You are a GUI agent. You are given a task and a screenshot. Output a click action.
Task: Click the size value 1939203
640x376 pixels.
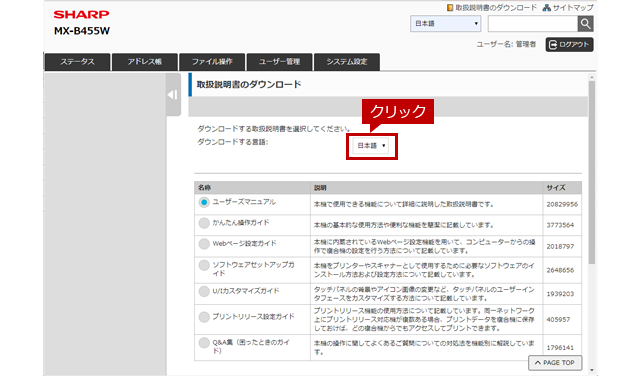[x=560, y=294]
